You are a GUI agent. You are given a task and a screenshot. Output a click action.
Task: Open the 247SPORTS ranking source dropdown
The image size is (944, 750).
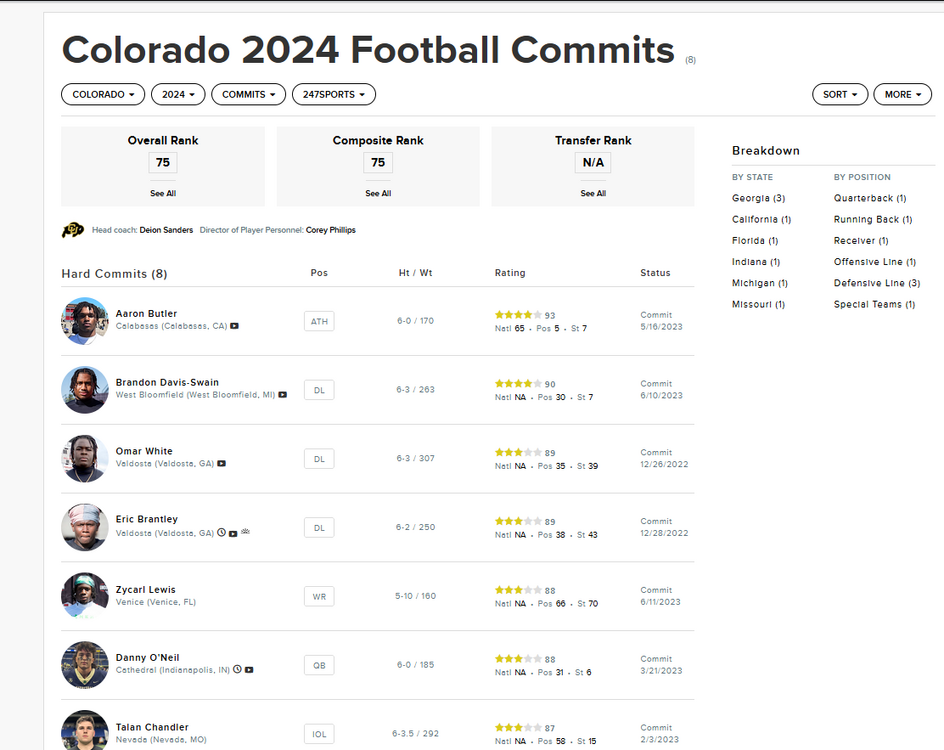coord(333,94)
